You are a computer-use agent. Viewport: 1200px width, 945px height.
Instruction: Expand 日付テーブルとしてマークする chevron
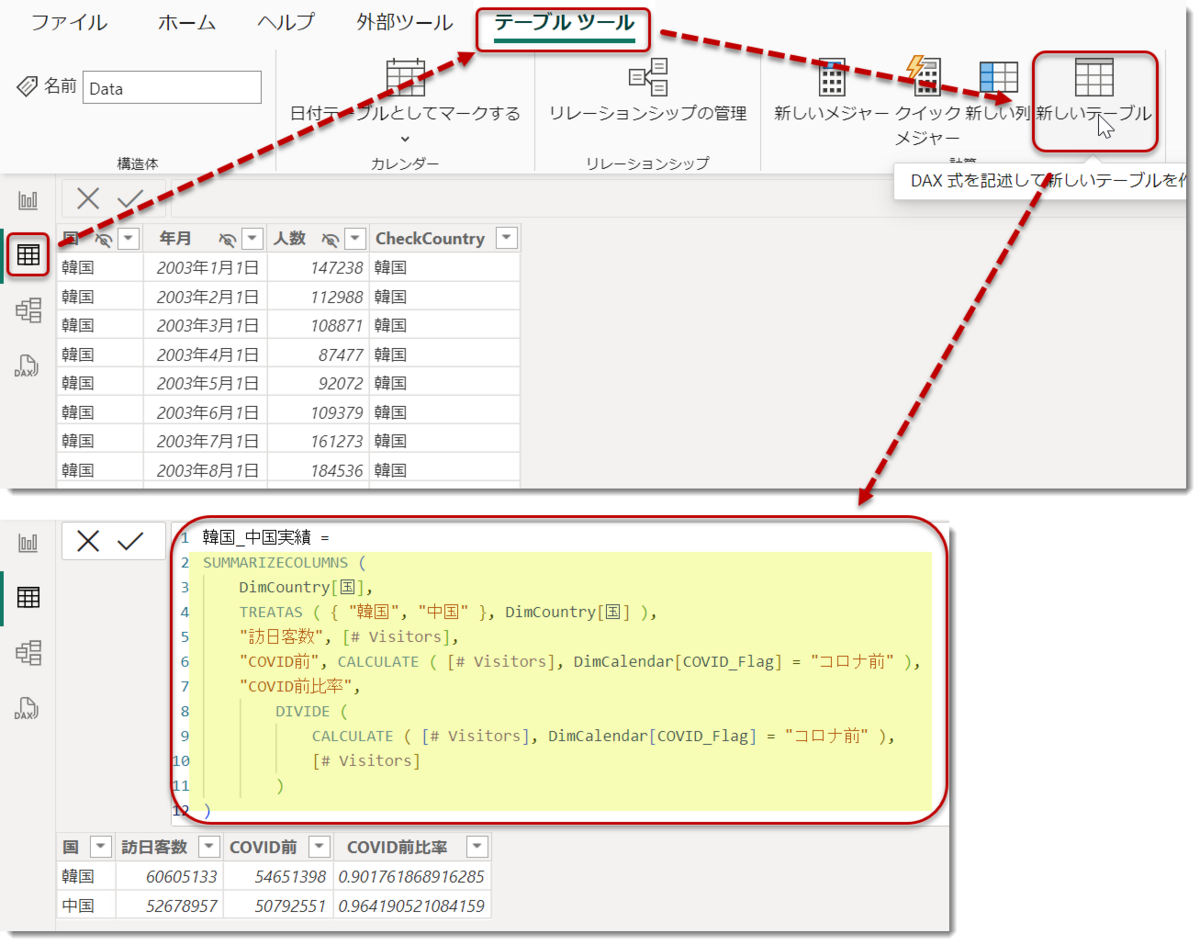pos(405,139)
